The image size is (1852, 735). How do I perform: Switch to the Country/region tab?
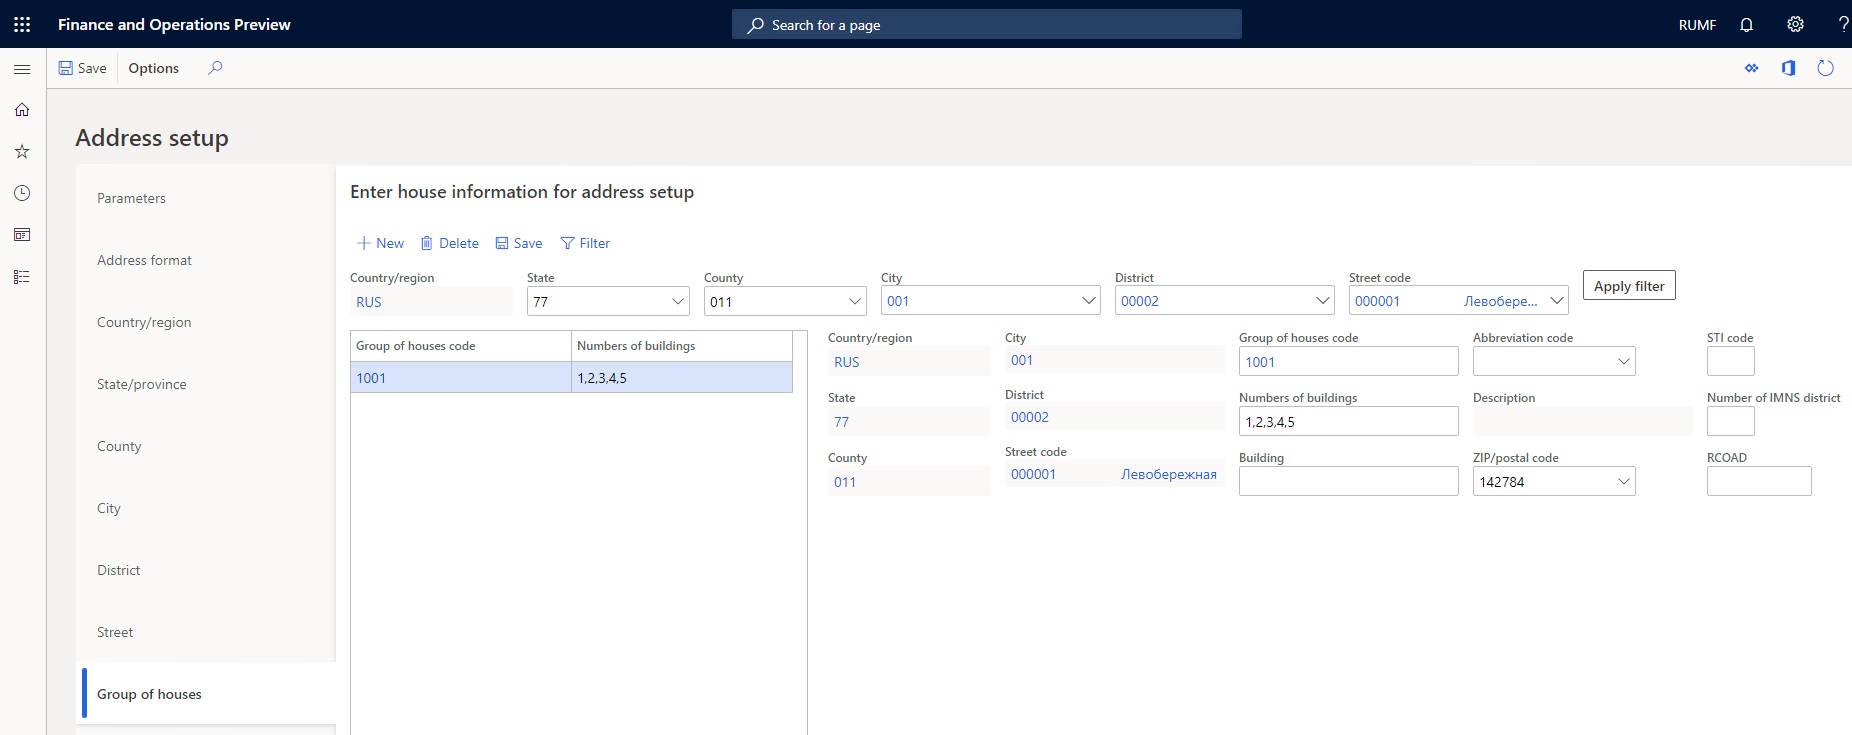point(144,322)
